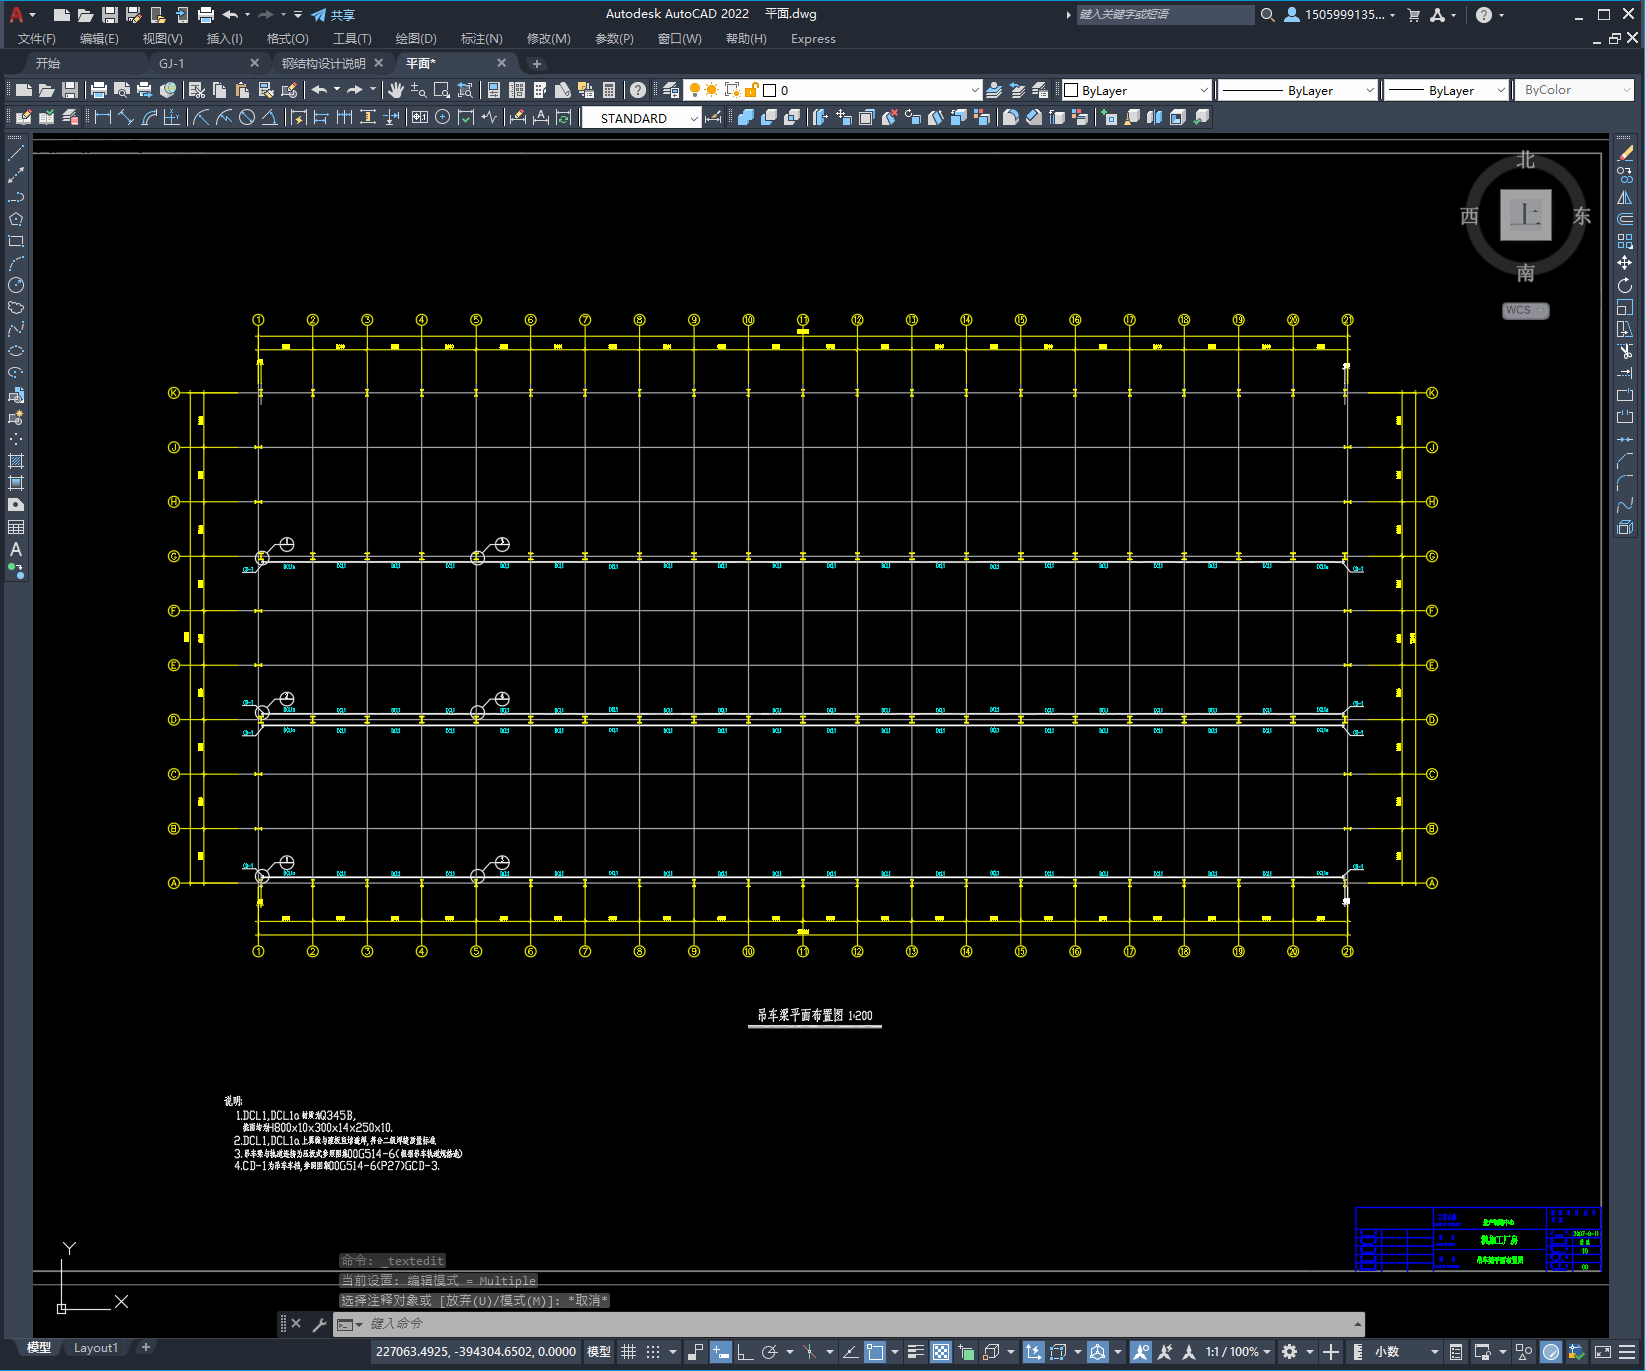Click the coordinates readout in status bar
The height and width of the screenshot is (1371, 1645).
click(x=476, y=1352)
